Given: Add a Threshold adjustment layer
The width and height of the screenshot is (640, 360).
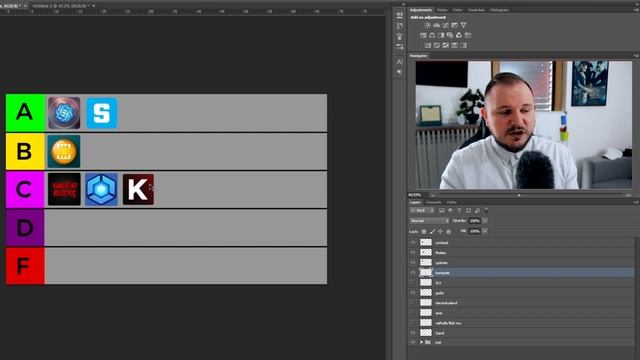Looking at the screenshot, I should pyautogui.click(x=445, y=45).
